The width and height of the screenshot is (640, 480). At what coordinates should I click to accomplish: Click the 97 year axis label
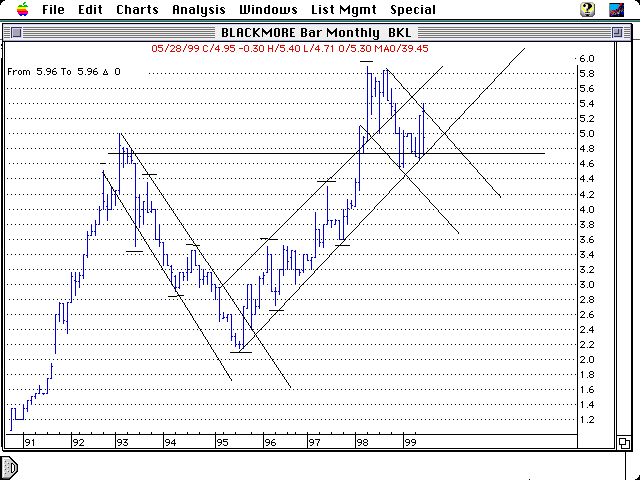tap(314, 442)
